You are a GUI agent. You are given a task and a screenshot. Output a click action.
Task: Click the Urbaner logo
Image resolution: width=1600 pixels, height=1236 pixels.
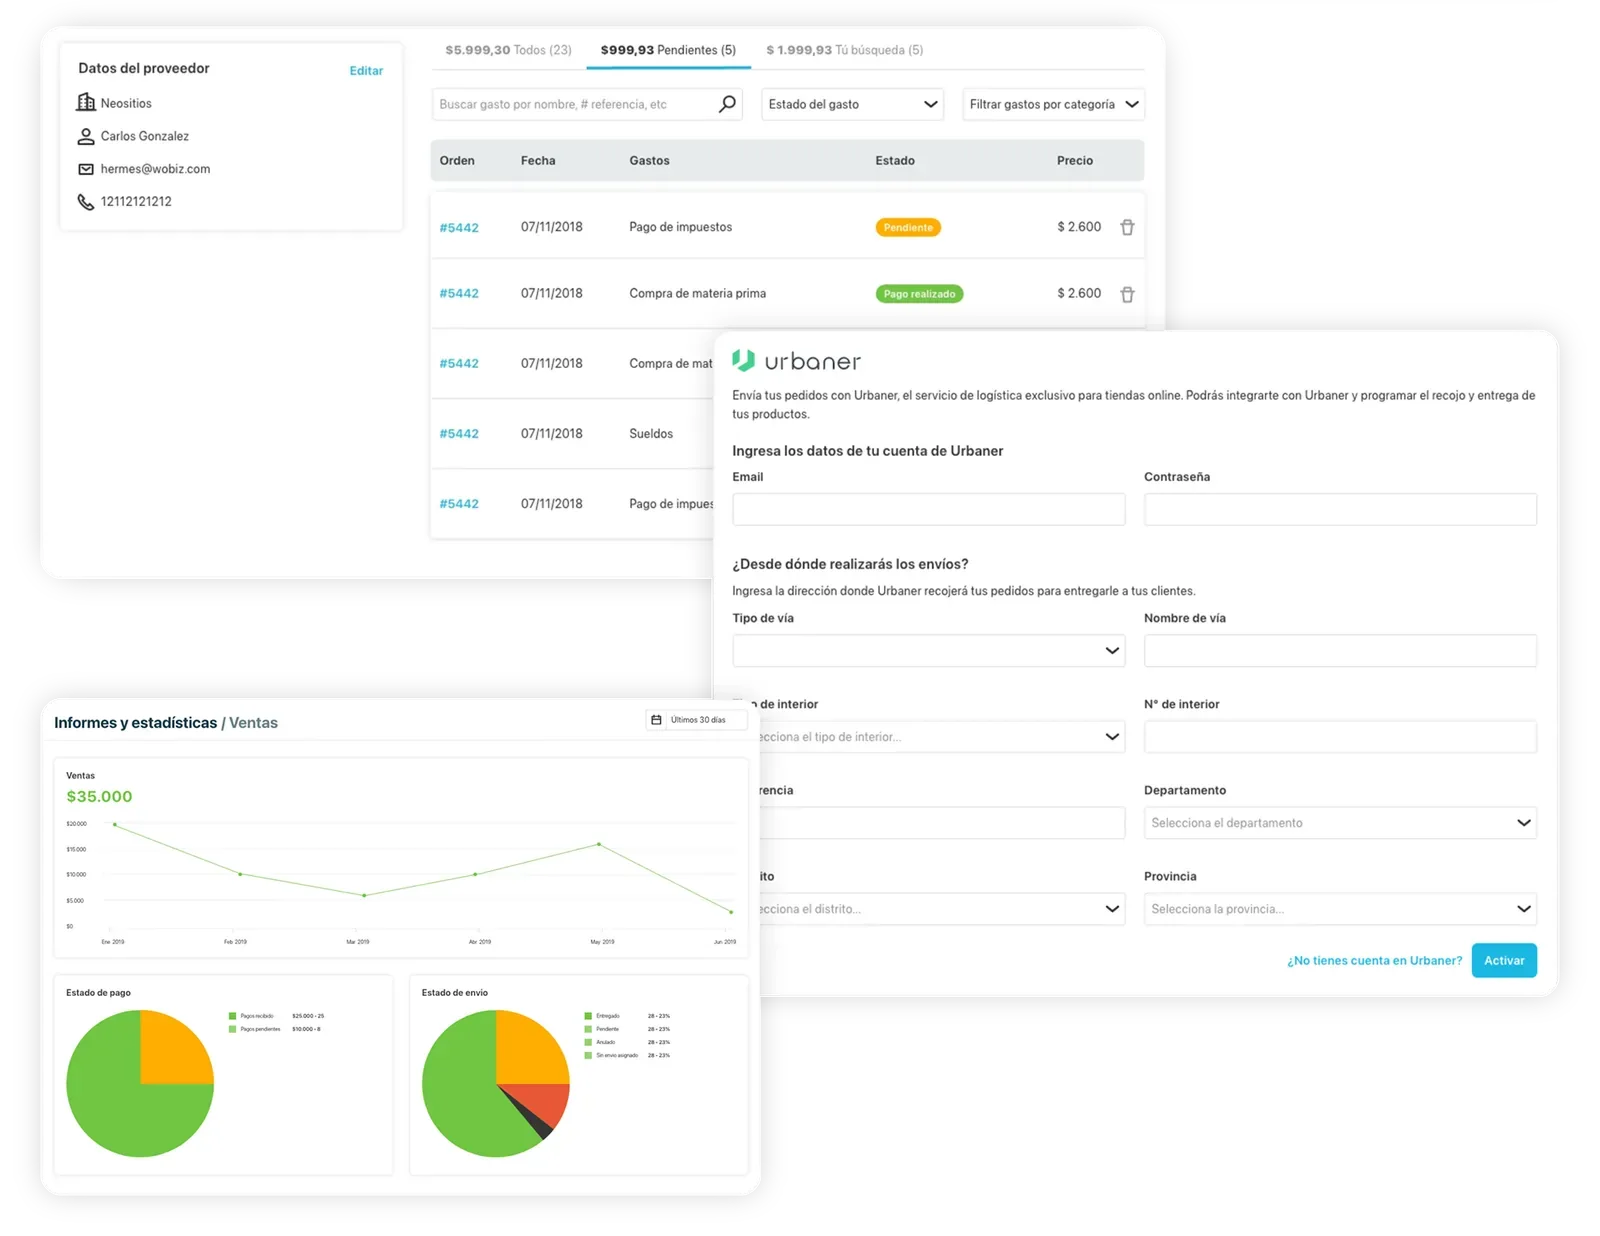tap(796, 361)
